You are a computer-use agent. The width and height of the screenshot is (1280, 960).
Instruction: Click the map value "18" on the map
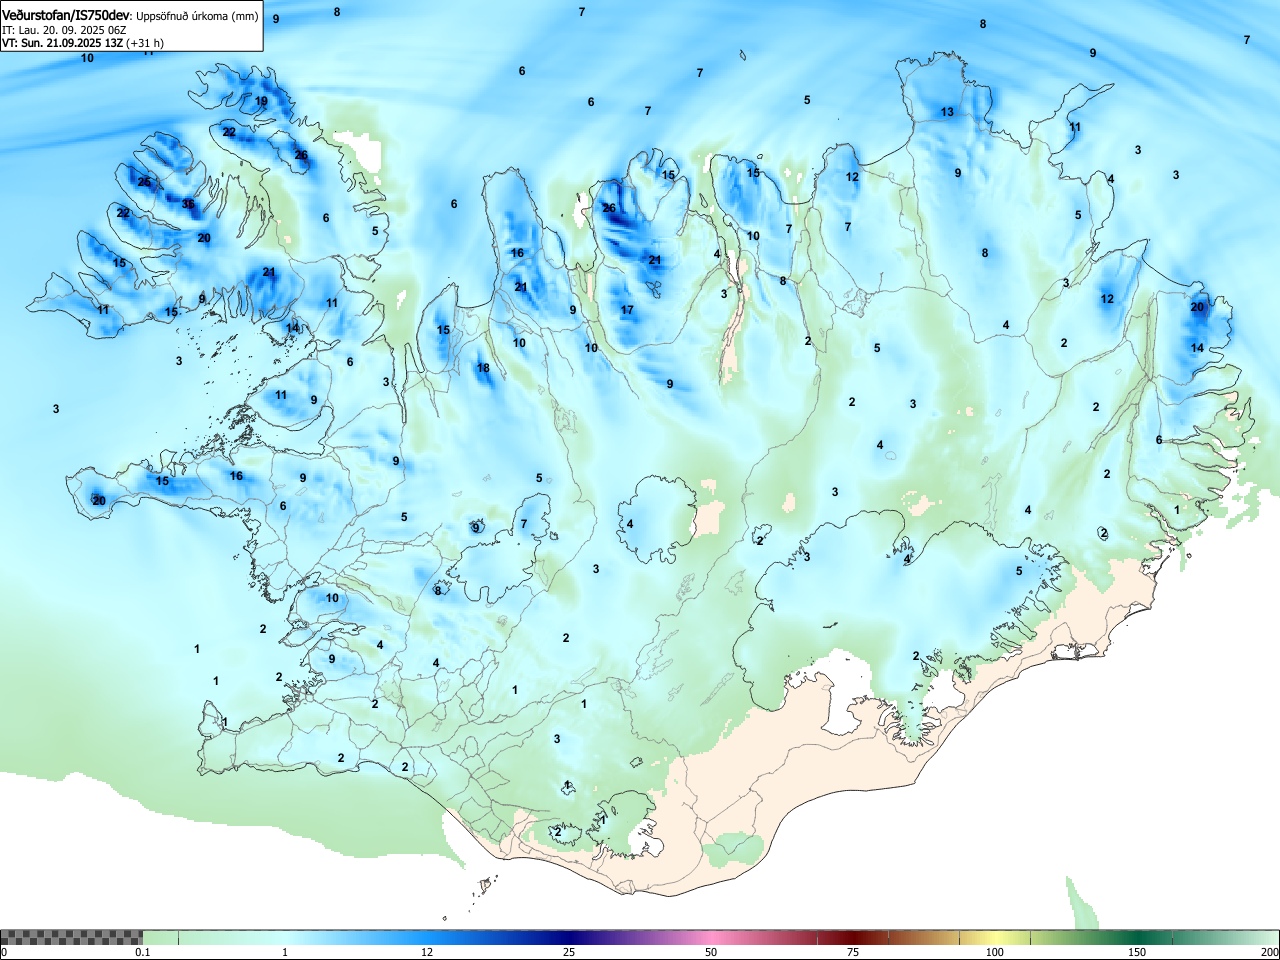tap(483, 368)
